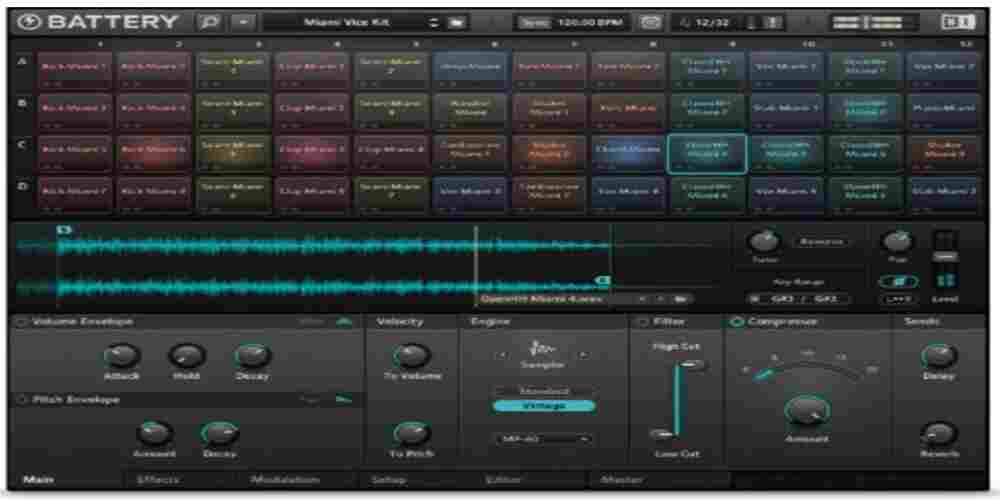Open the header main menu dropdown arrow

tap(243, 23)
